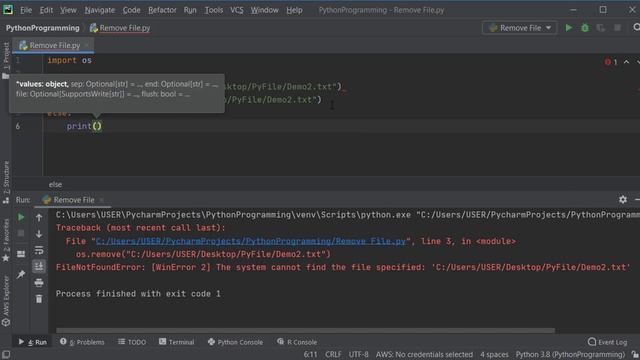This screenshot has width=640, height=360.
Task: Open the Help menu
Action: click(x=294, y=10)
